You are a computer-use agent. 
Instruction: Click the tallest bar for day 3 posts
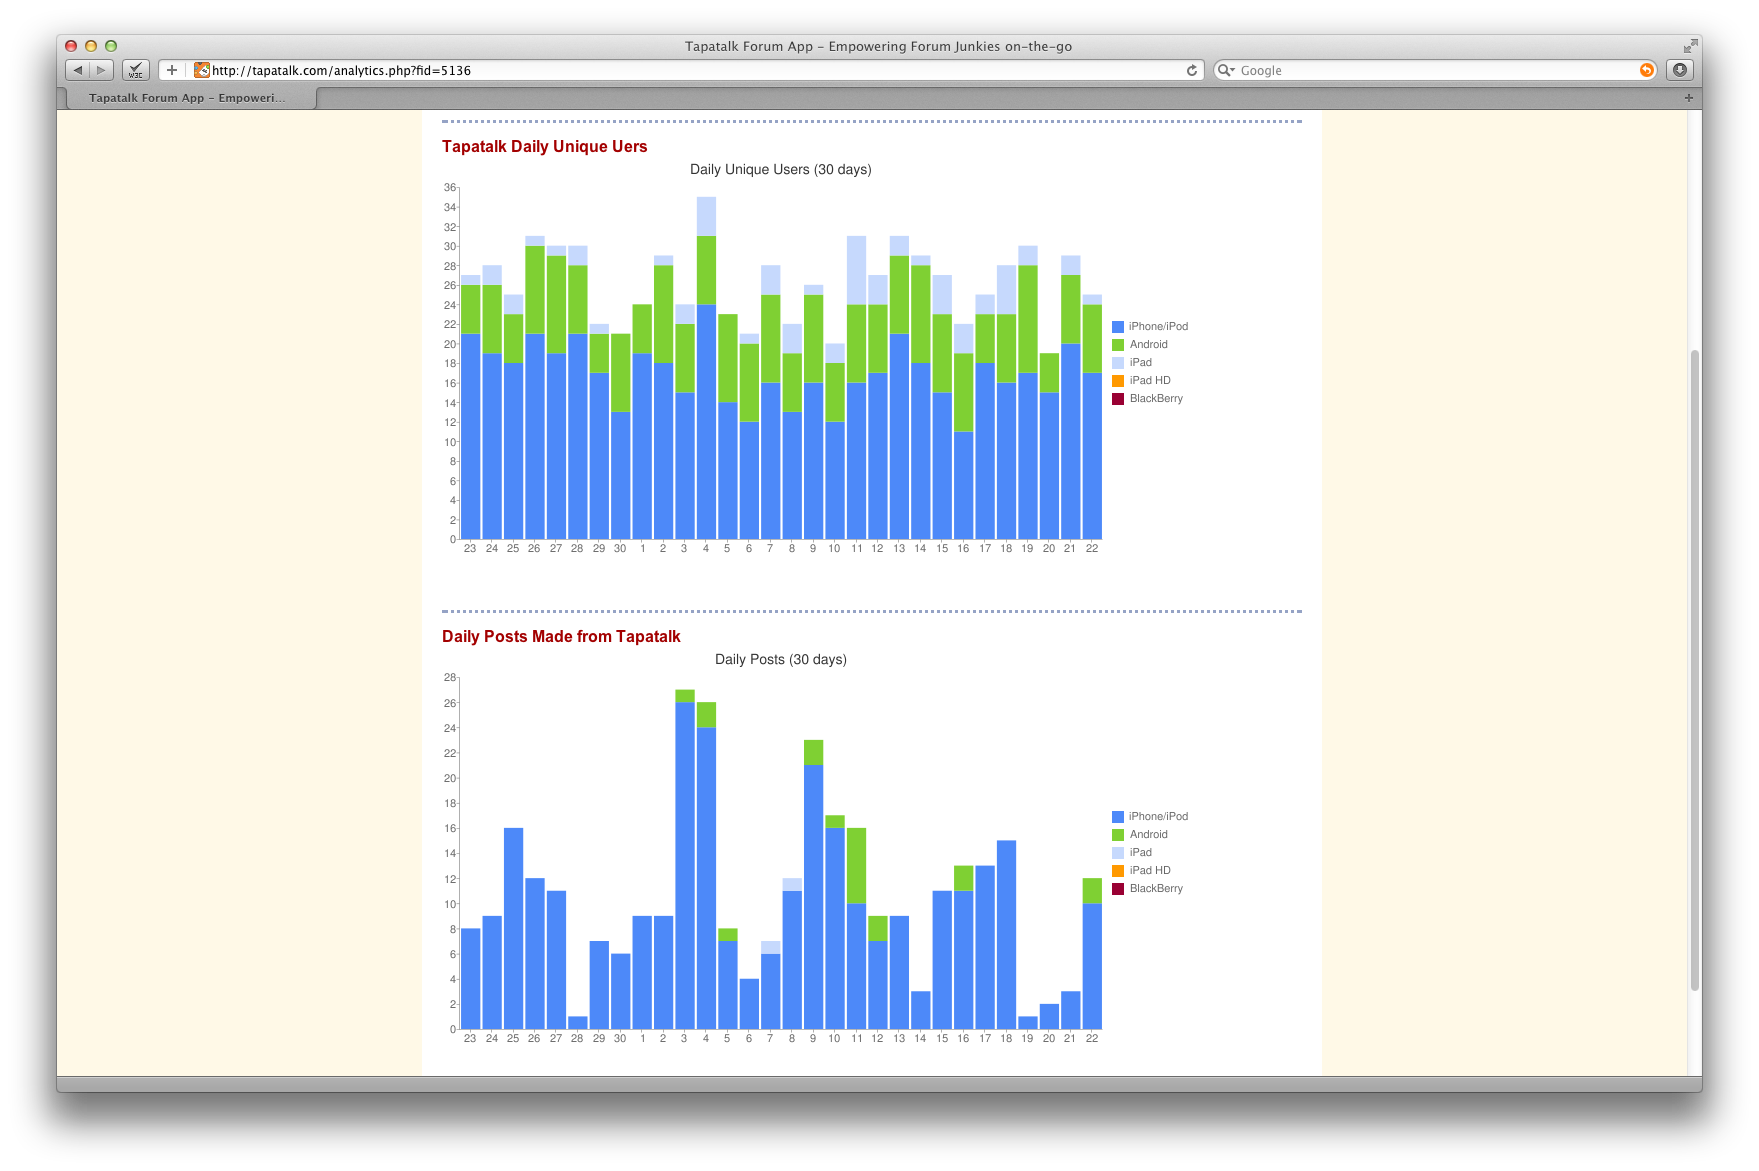coord(685,860)
